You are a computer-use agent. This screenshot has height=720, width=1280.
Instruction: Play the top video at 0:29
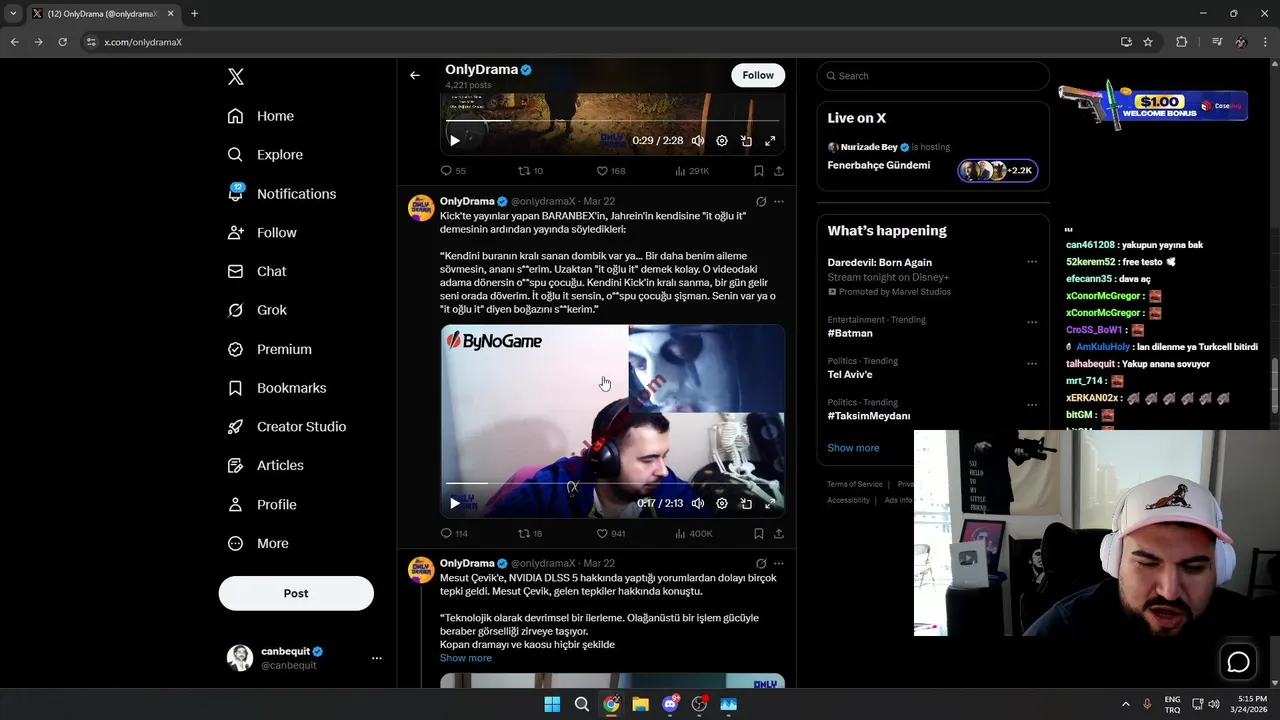point(454,141)
